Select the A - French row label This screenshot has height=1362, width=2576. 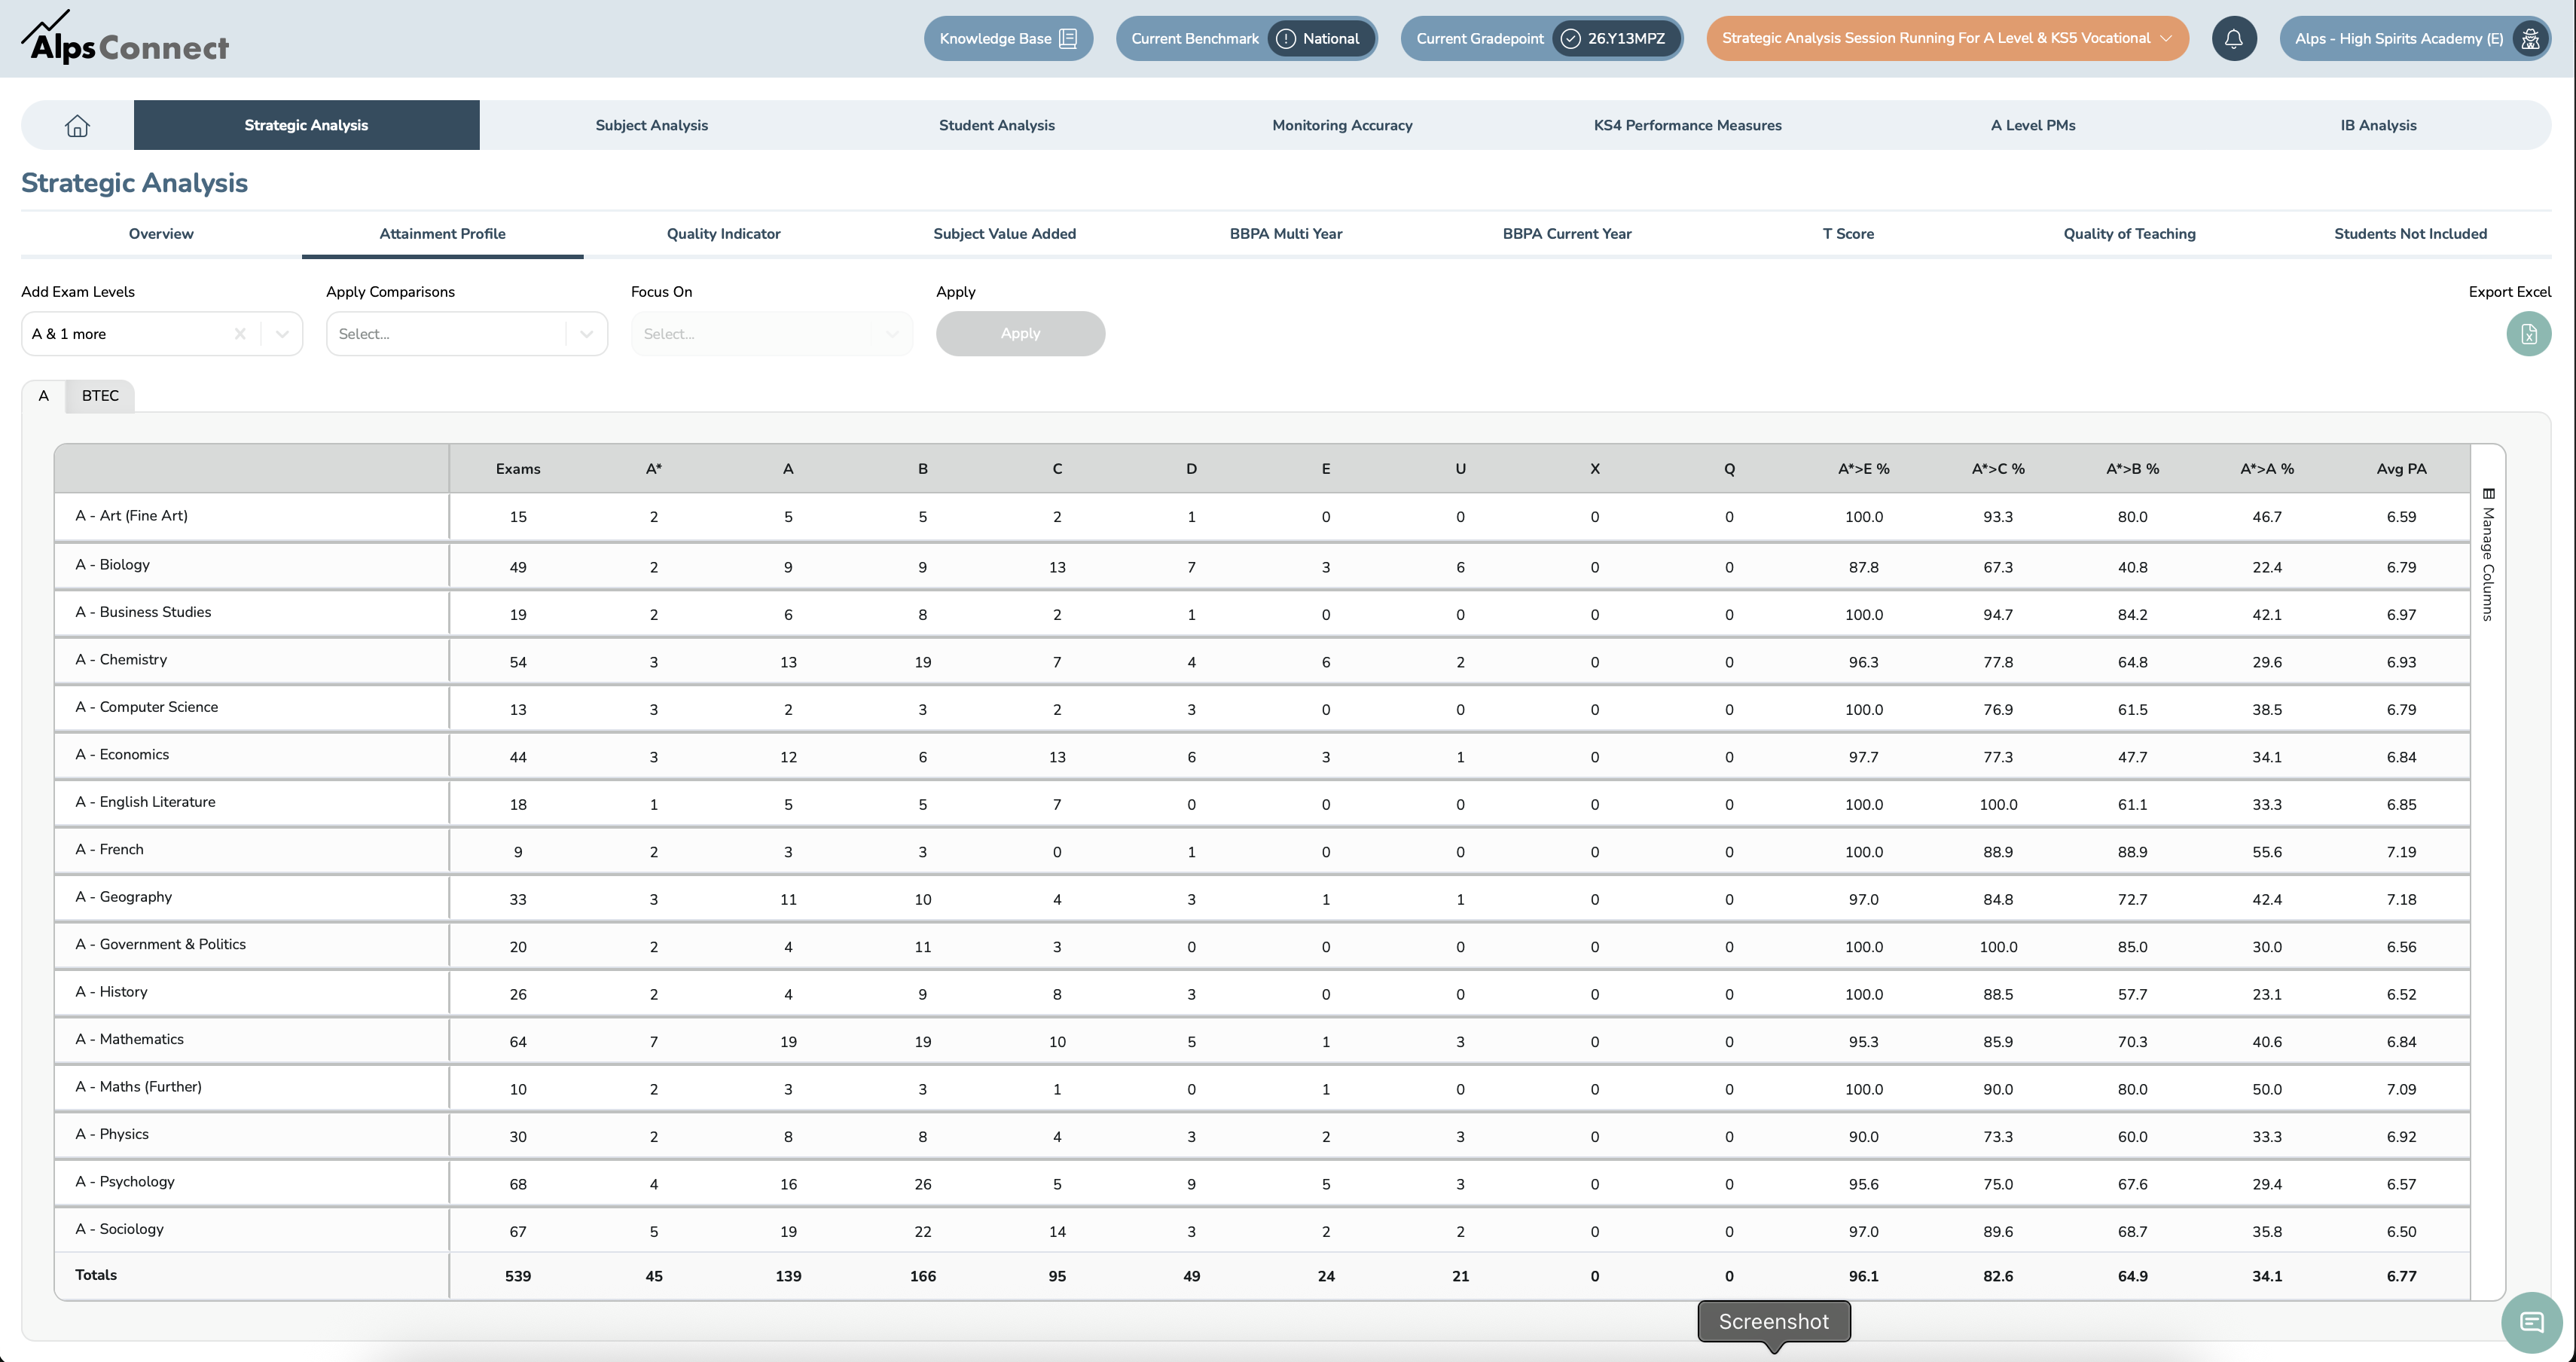click(110, 850)
